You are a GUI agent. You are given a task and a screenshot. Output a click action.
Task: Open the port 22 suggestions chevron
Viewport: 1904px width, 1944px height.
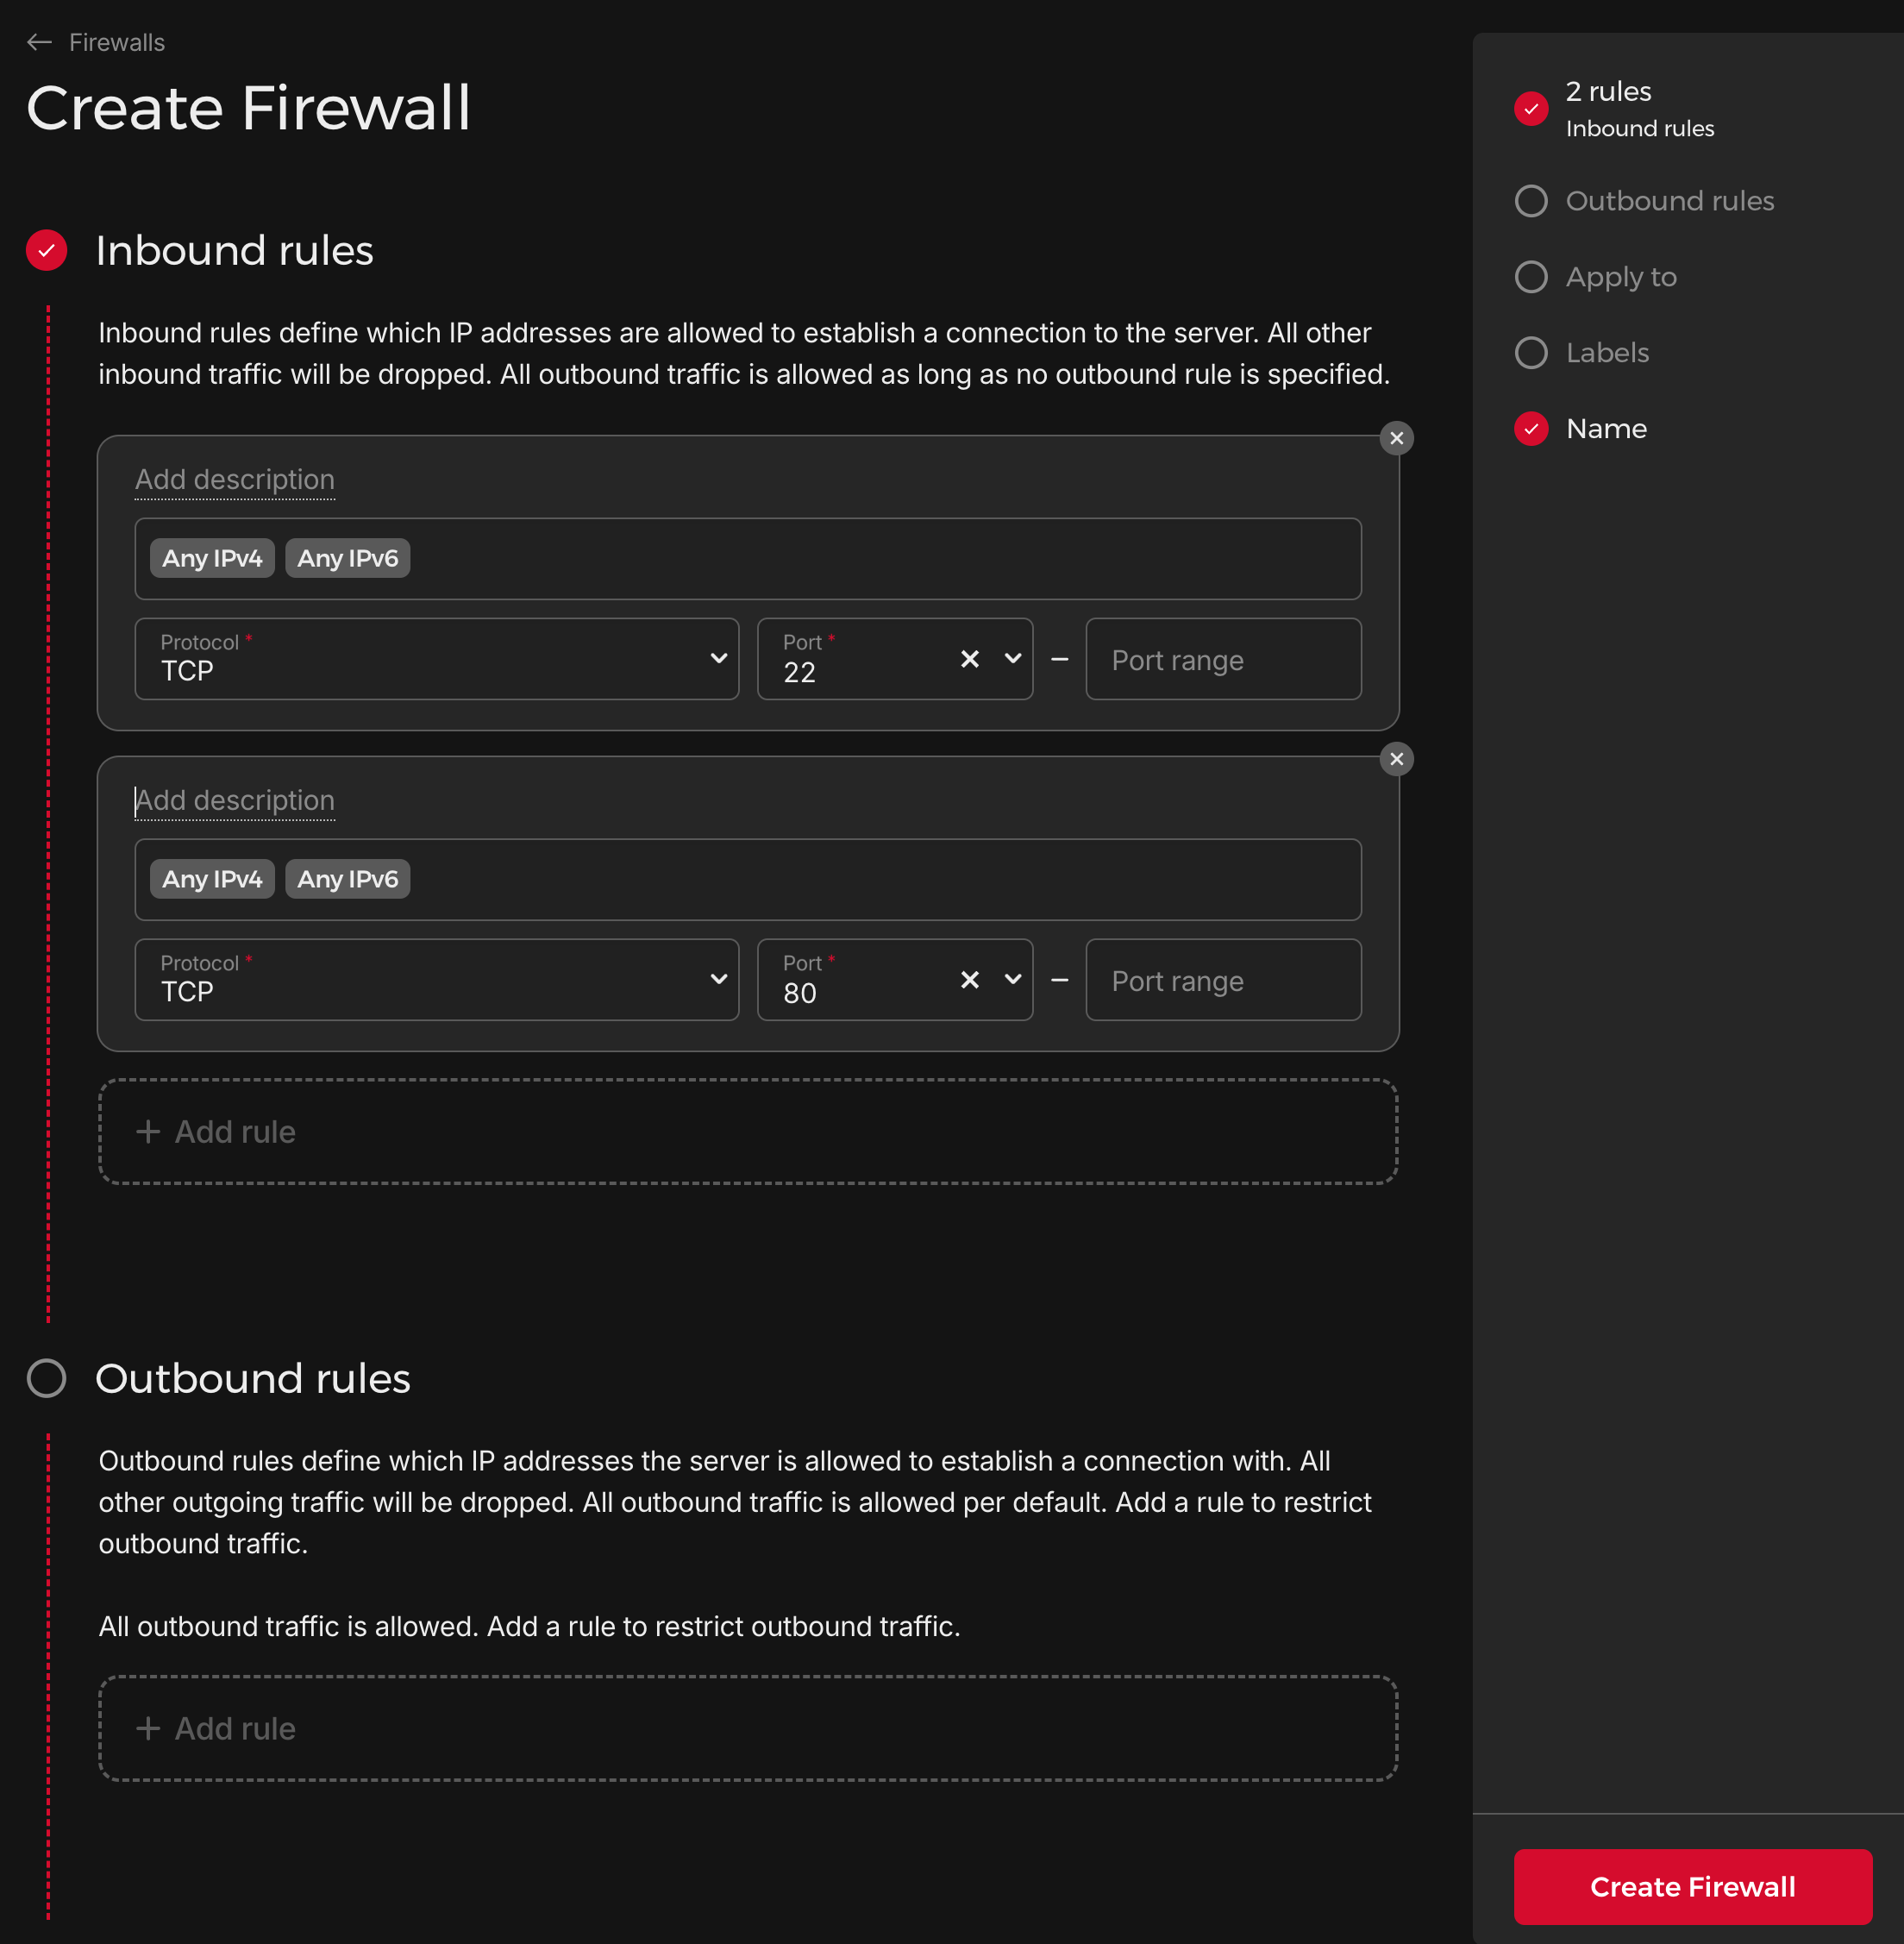coord(1012,659)
